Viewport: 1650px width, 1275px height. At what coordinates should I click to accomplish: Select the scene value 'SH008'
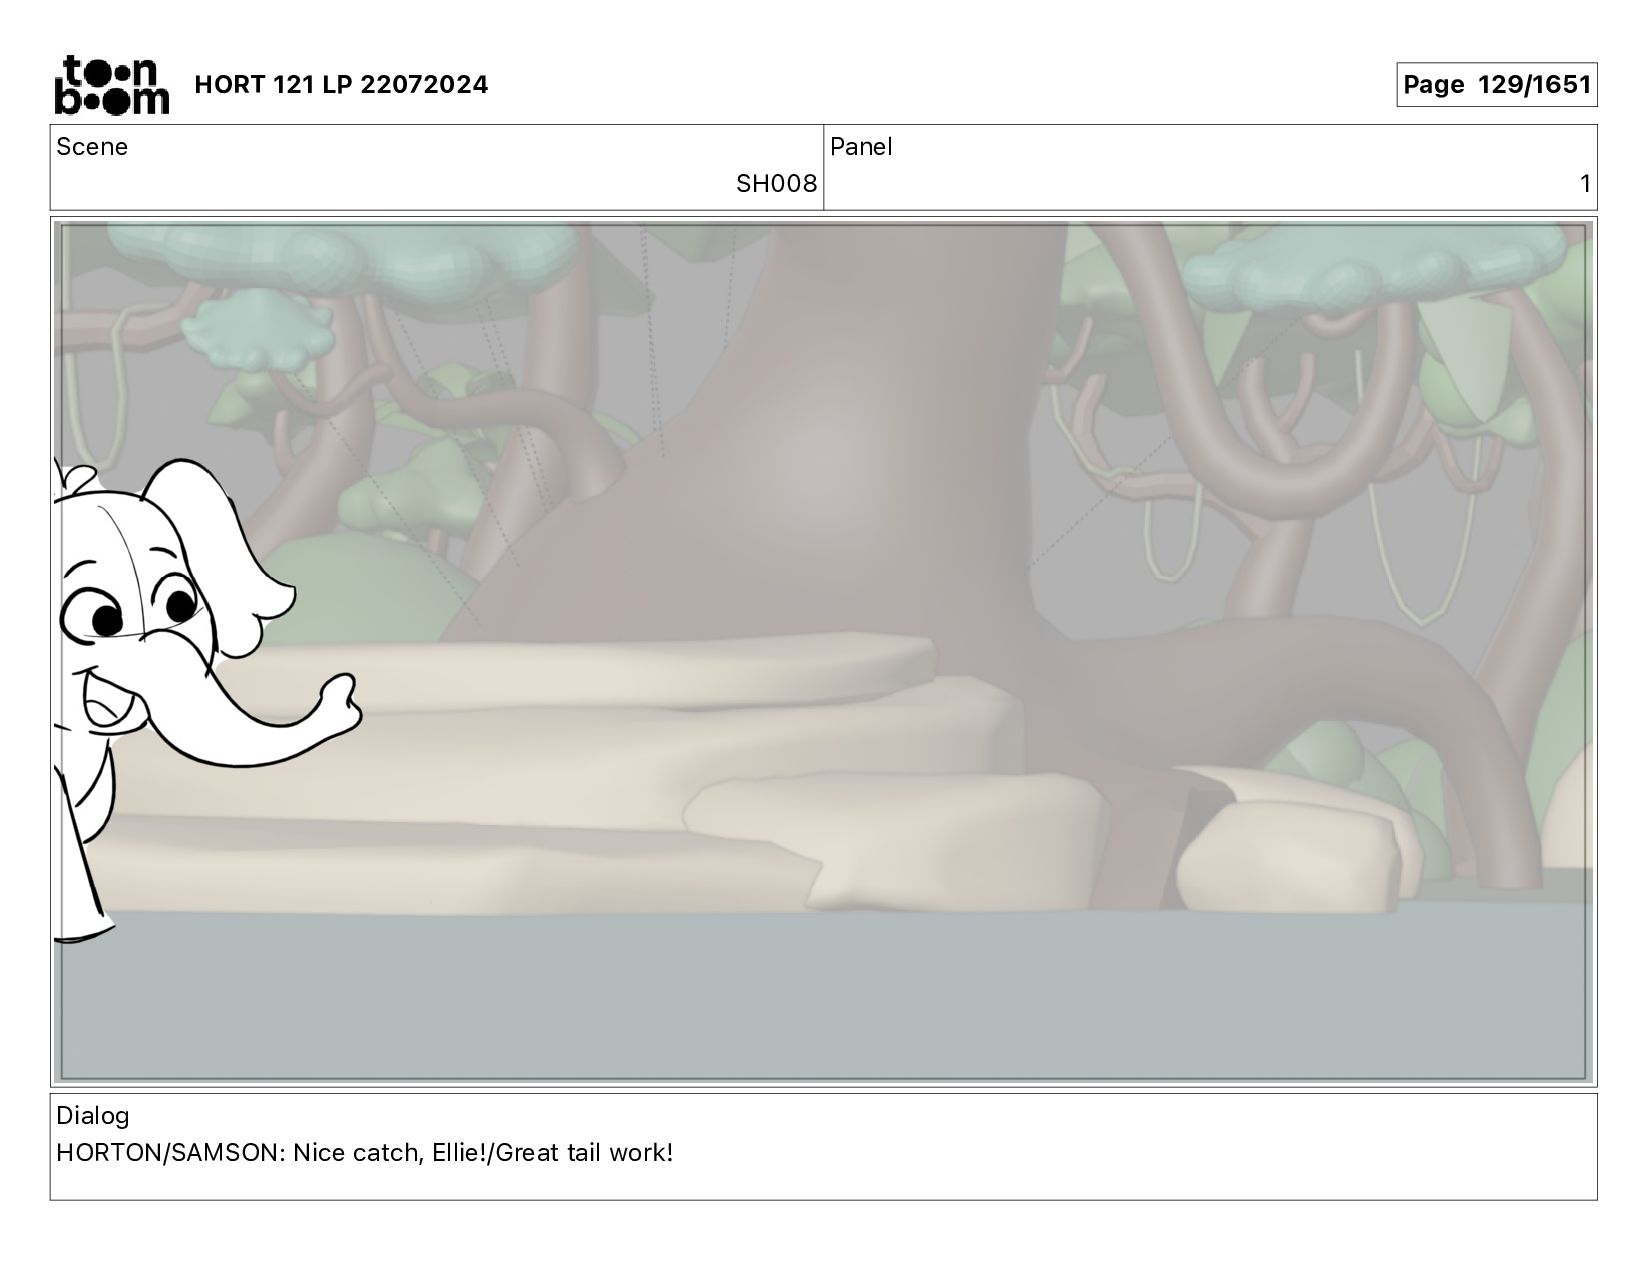click(x=776, y=184)
